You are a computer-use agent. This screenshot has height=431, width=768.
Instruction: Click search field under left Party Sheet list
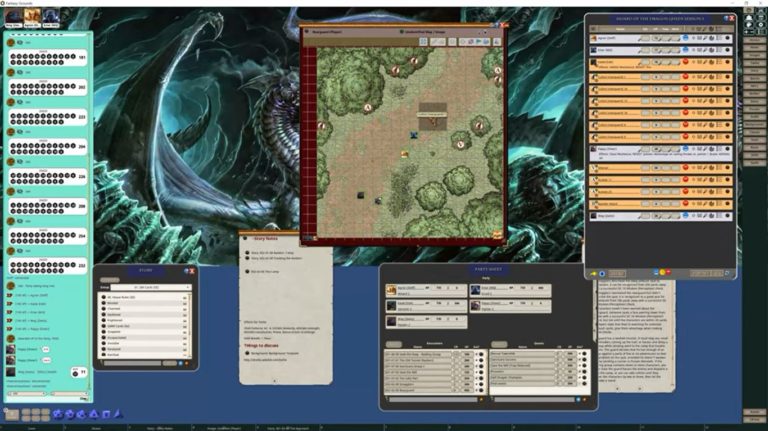coord(432,400)
